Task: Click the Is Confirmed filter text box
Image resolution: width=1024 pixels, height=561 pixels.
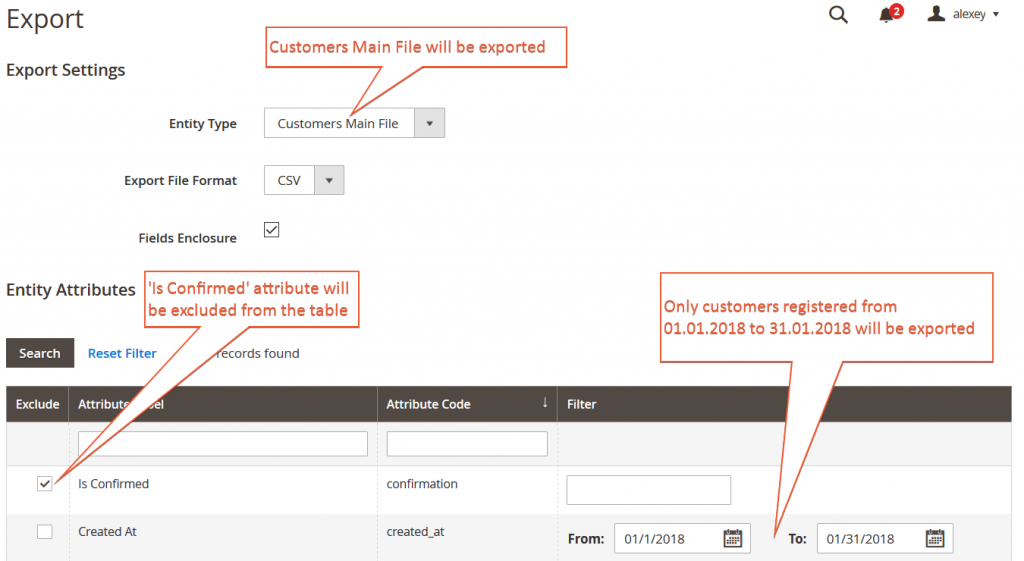Action: click(x=648, y=490)
